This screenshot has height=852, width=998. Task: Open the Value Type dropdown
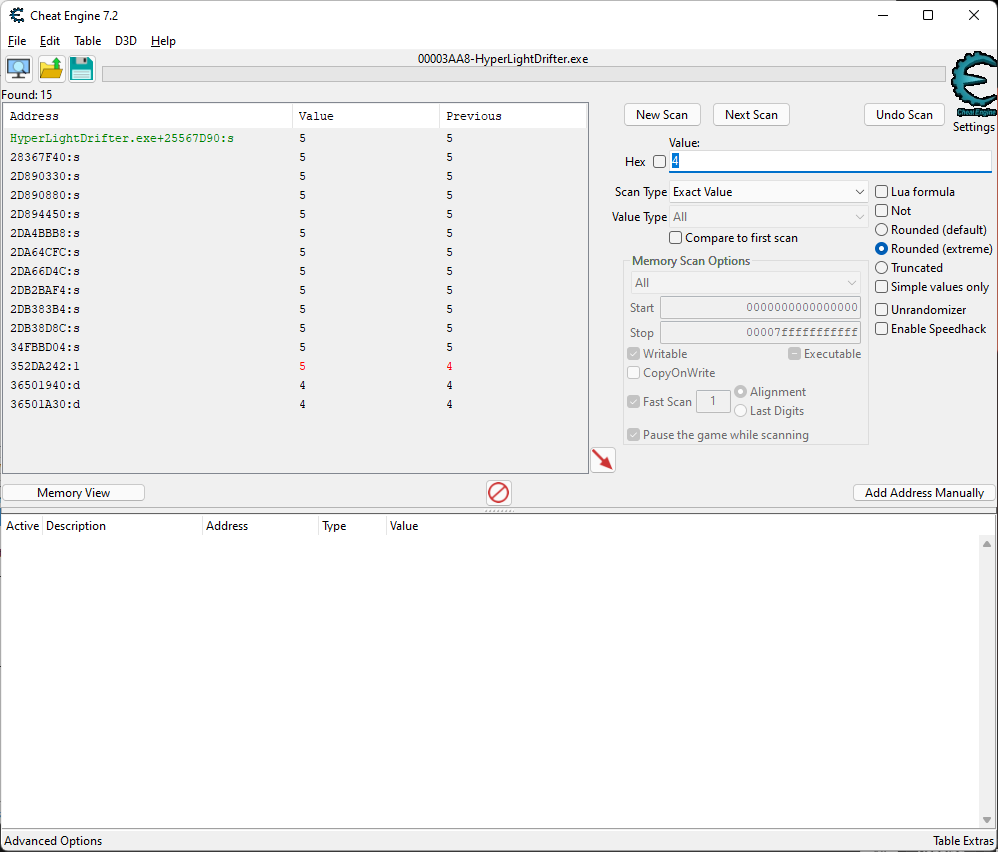coord(768,217)
